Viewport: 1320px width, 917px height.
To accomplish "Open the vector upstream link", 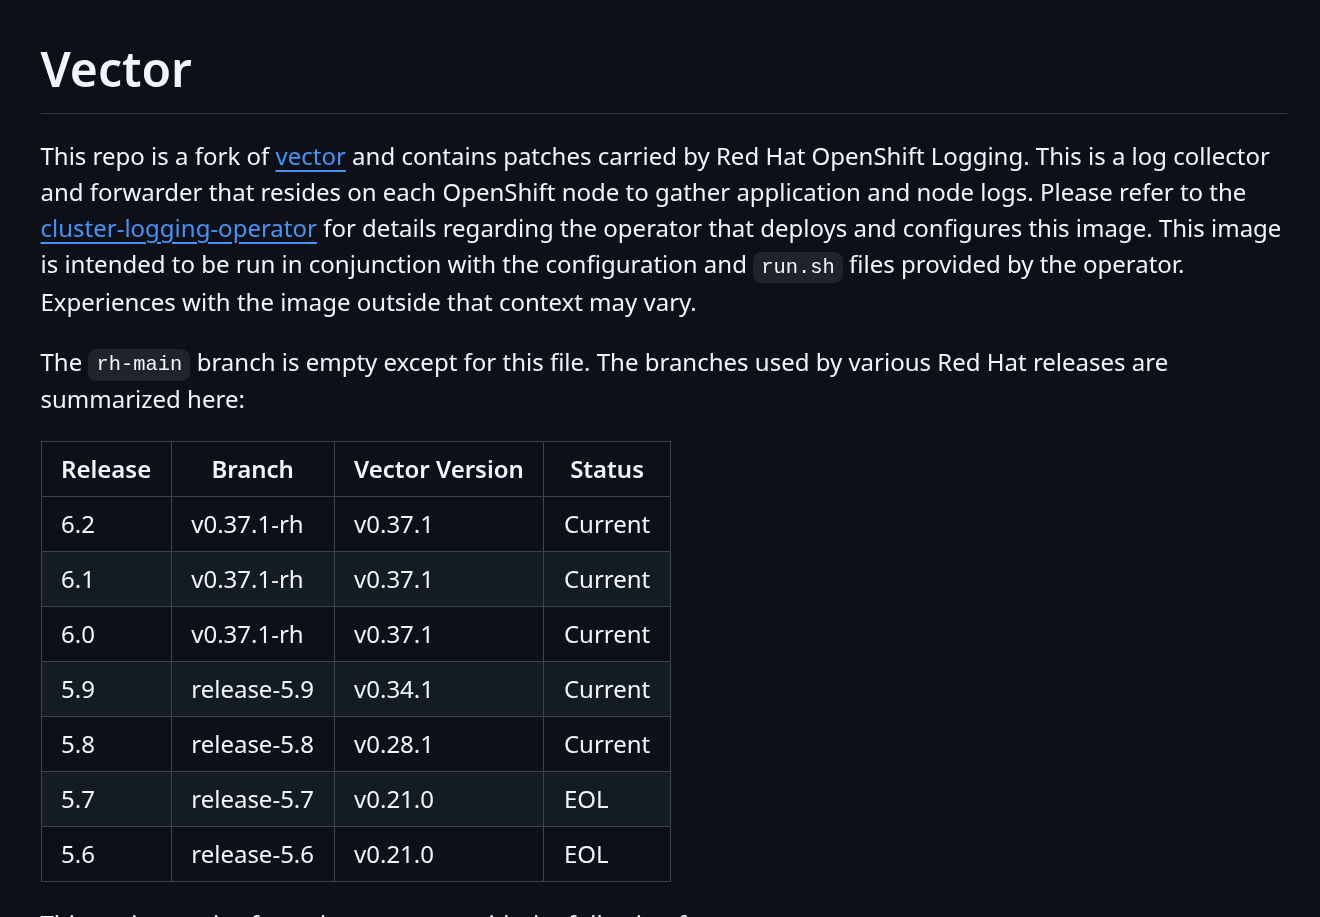I will coord(310,157).
